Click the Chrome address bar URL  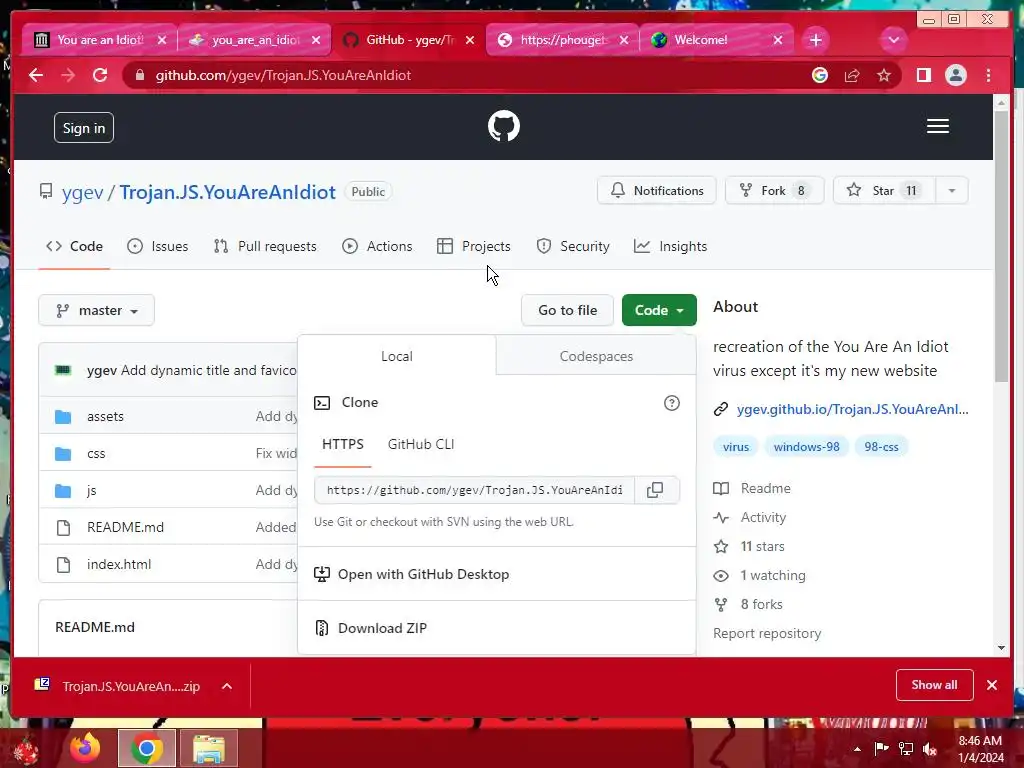tap(283, 75)
